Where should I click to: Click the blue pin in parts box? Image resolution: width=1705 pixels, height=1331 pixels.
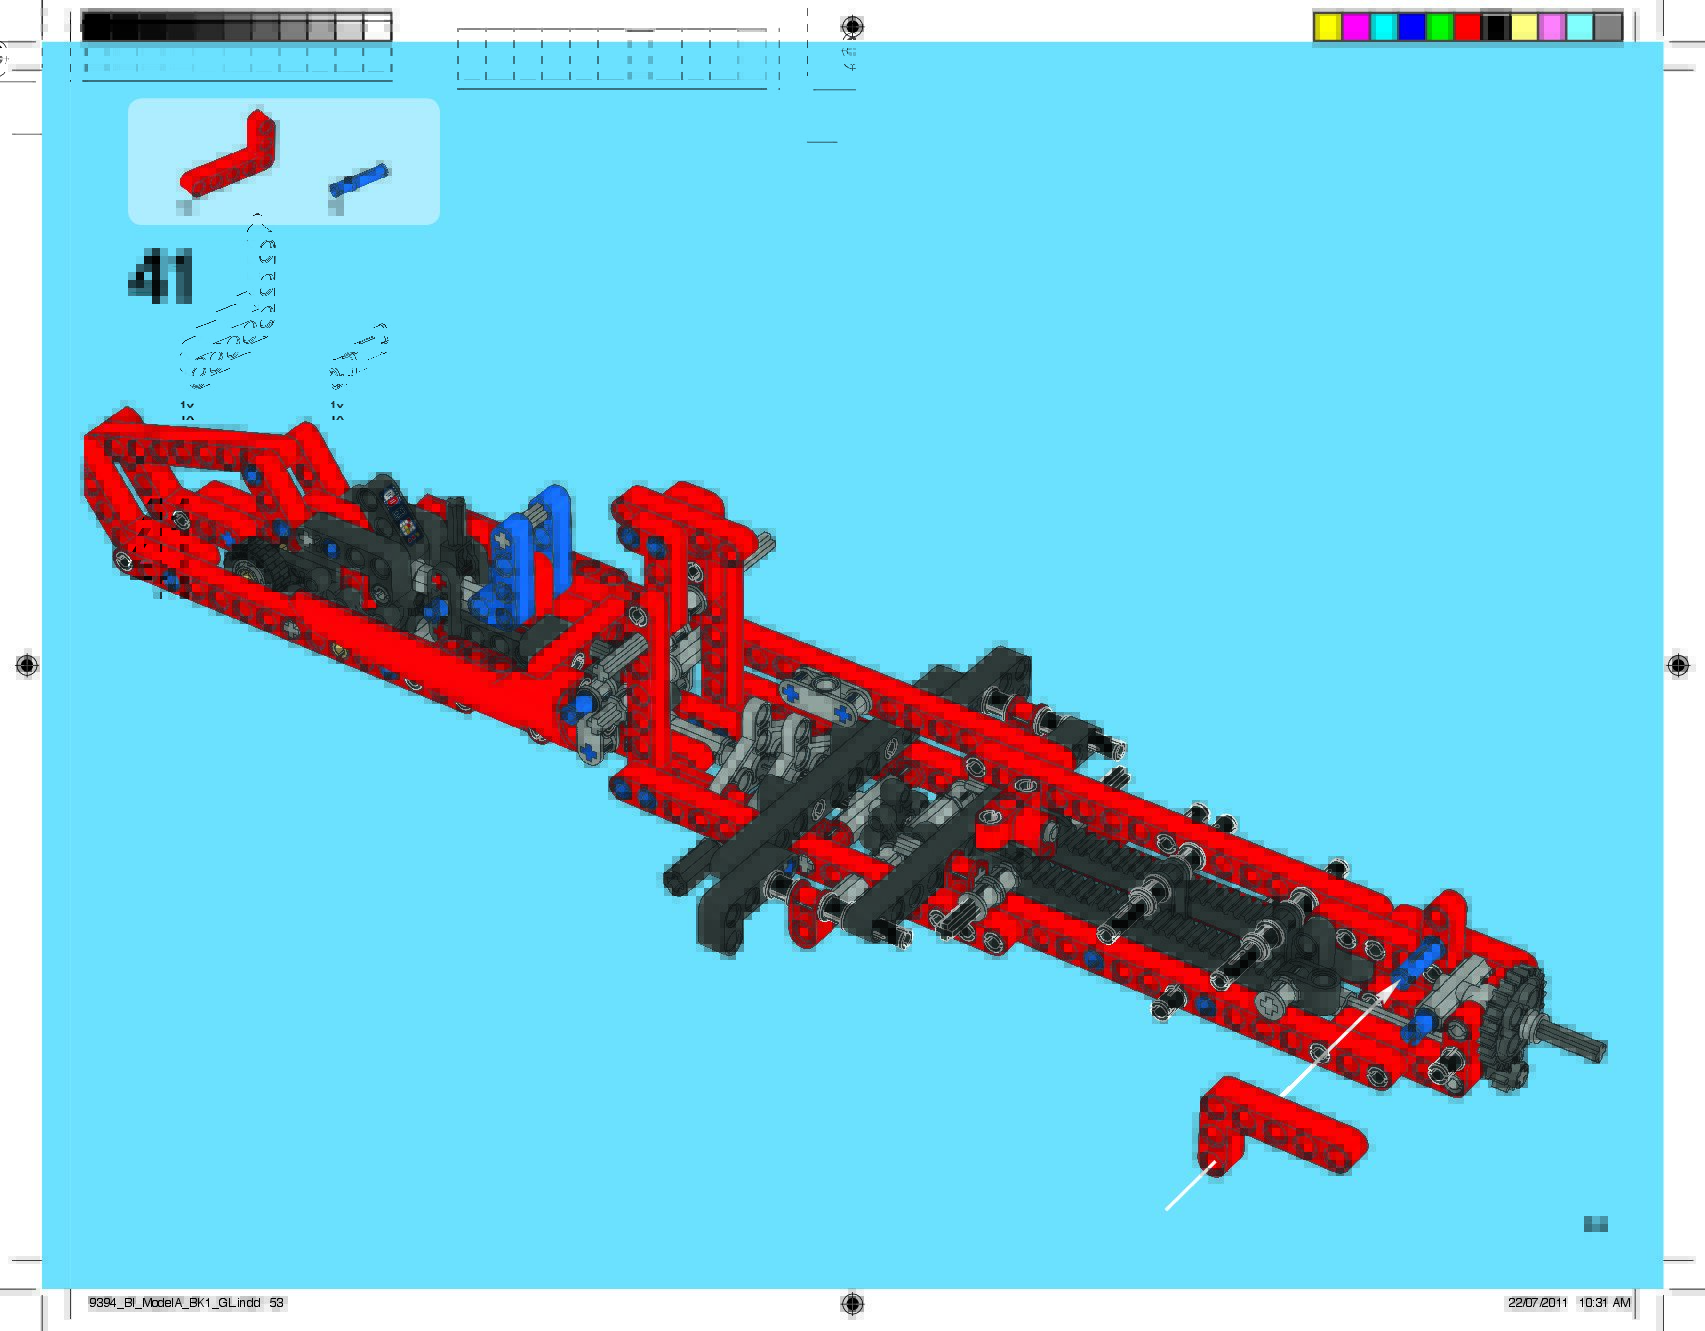(x=358, y=179)
